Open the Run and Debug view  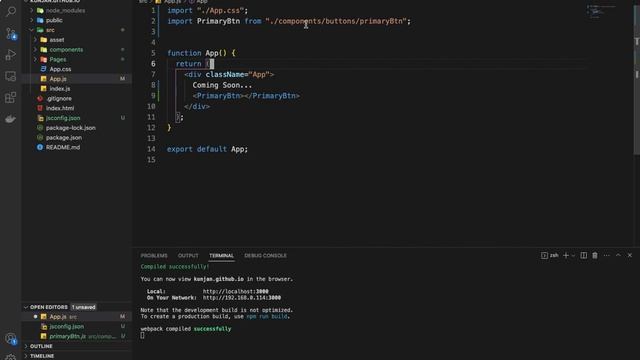[11, 55]
